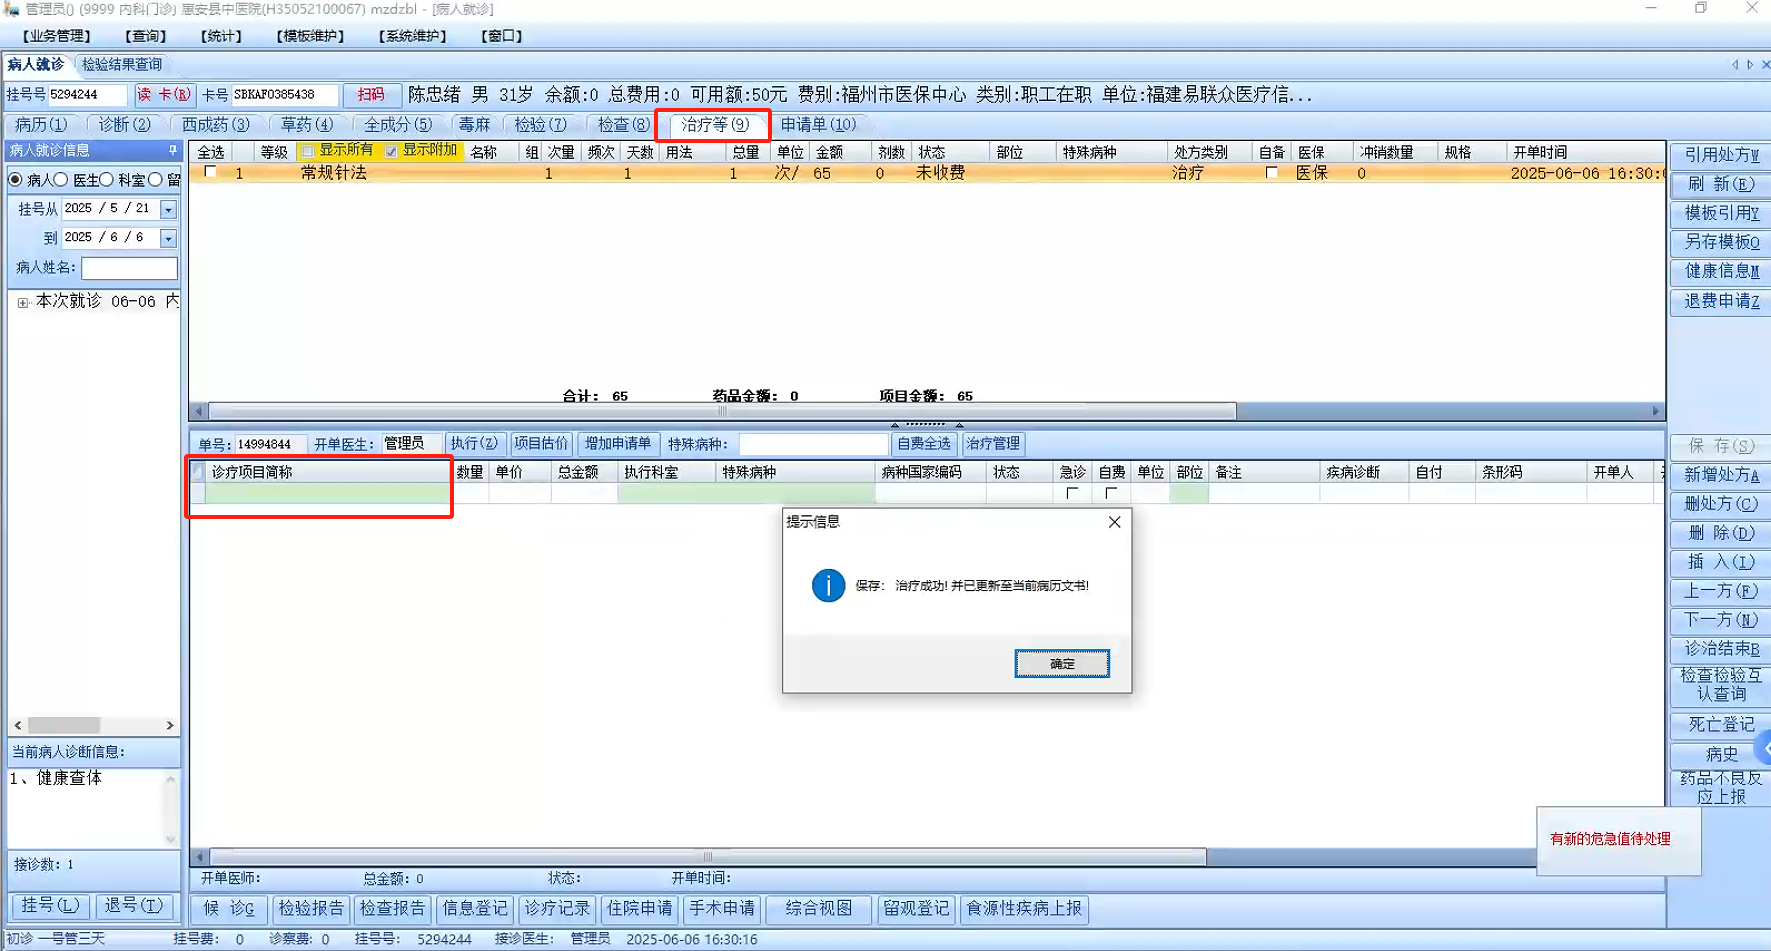Click the blue info icon in 提示信息 dialog
This screenshot has height=951, width=1771.
pyautogui.click(x=828, y=586)
